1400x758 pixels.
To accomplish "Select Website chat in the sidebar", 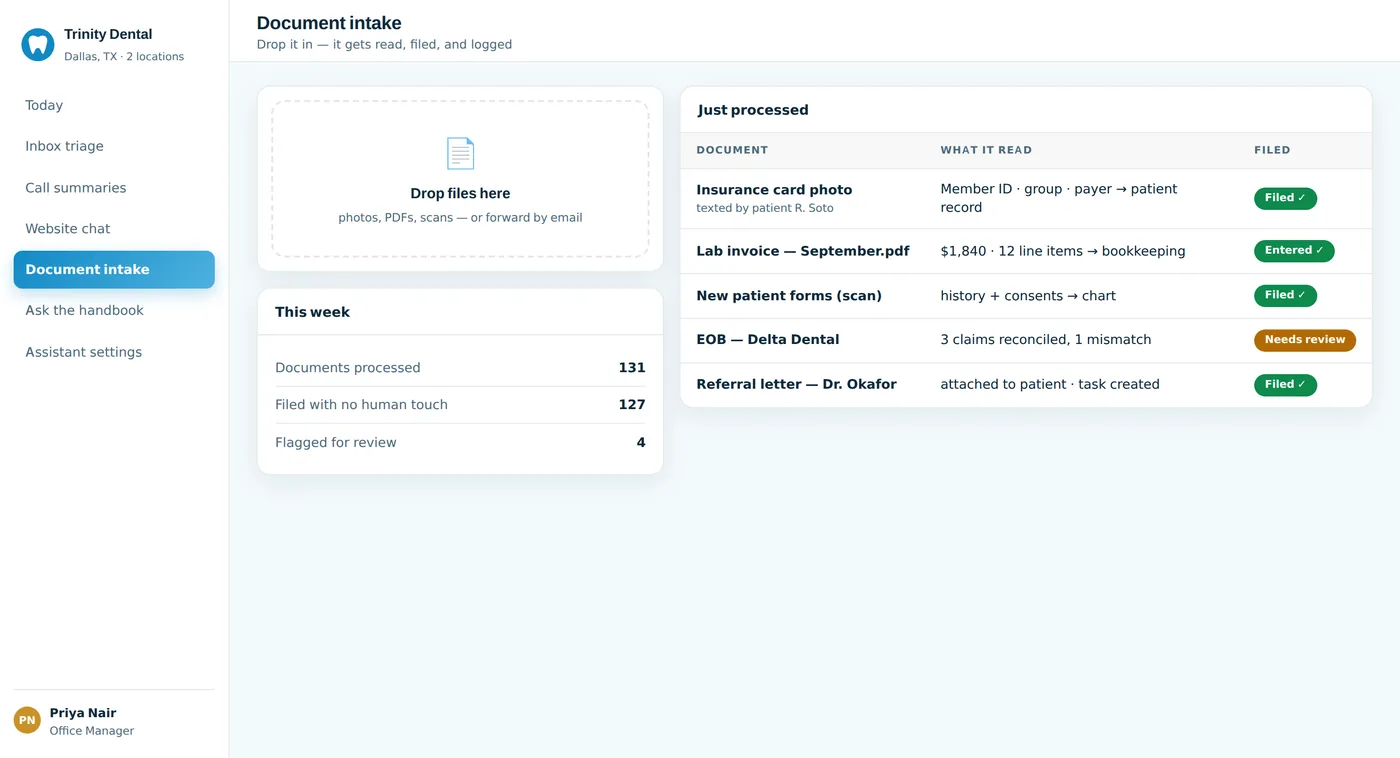I will [114, 229].
